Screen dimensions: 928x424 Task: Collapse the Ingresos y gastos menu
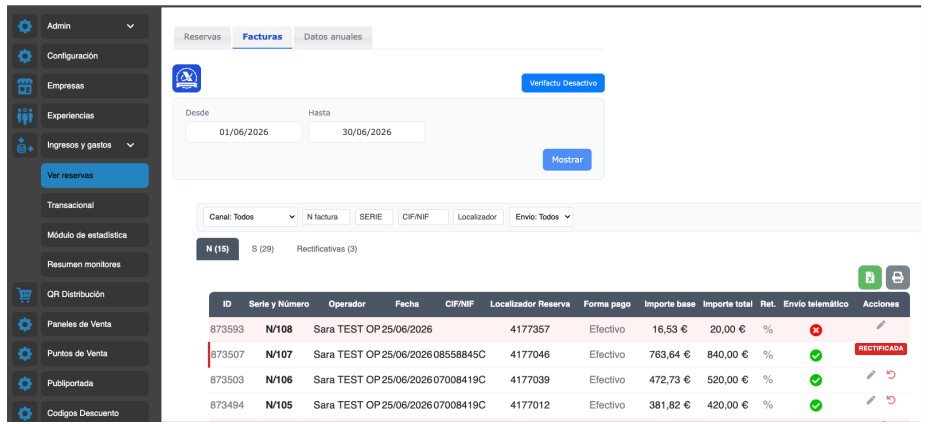95,145
